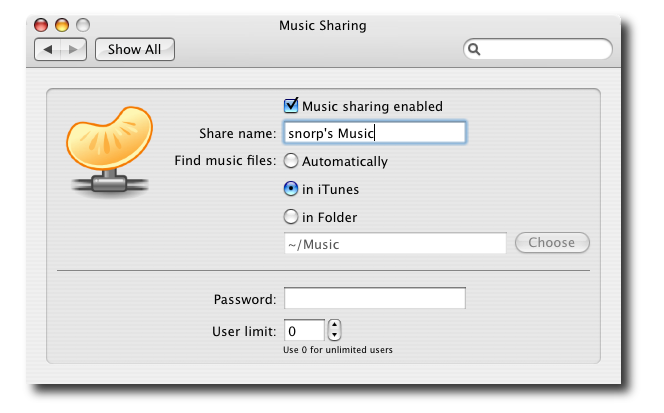Click the 'Password:' label
Screen dimensions: 664x413
245,299
